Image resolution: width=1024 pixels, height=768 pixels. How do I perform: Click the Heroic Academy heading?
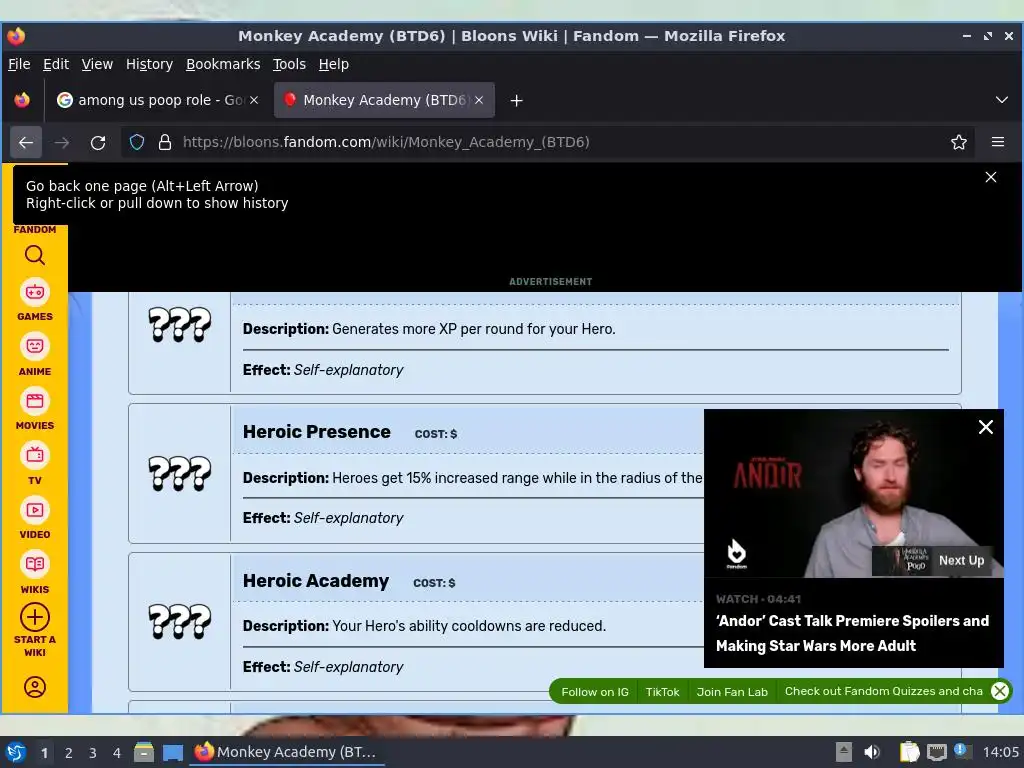coord(315,581)
